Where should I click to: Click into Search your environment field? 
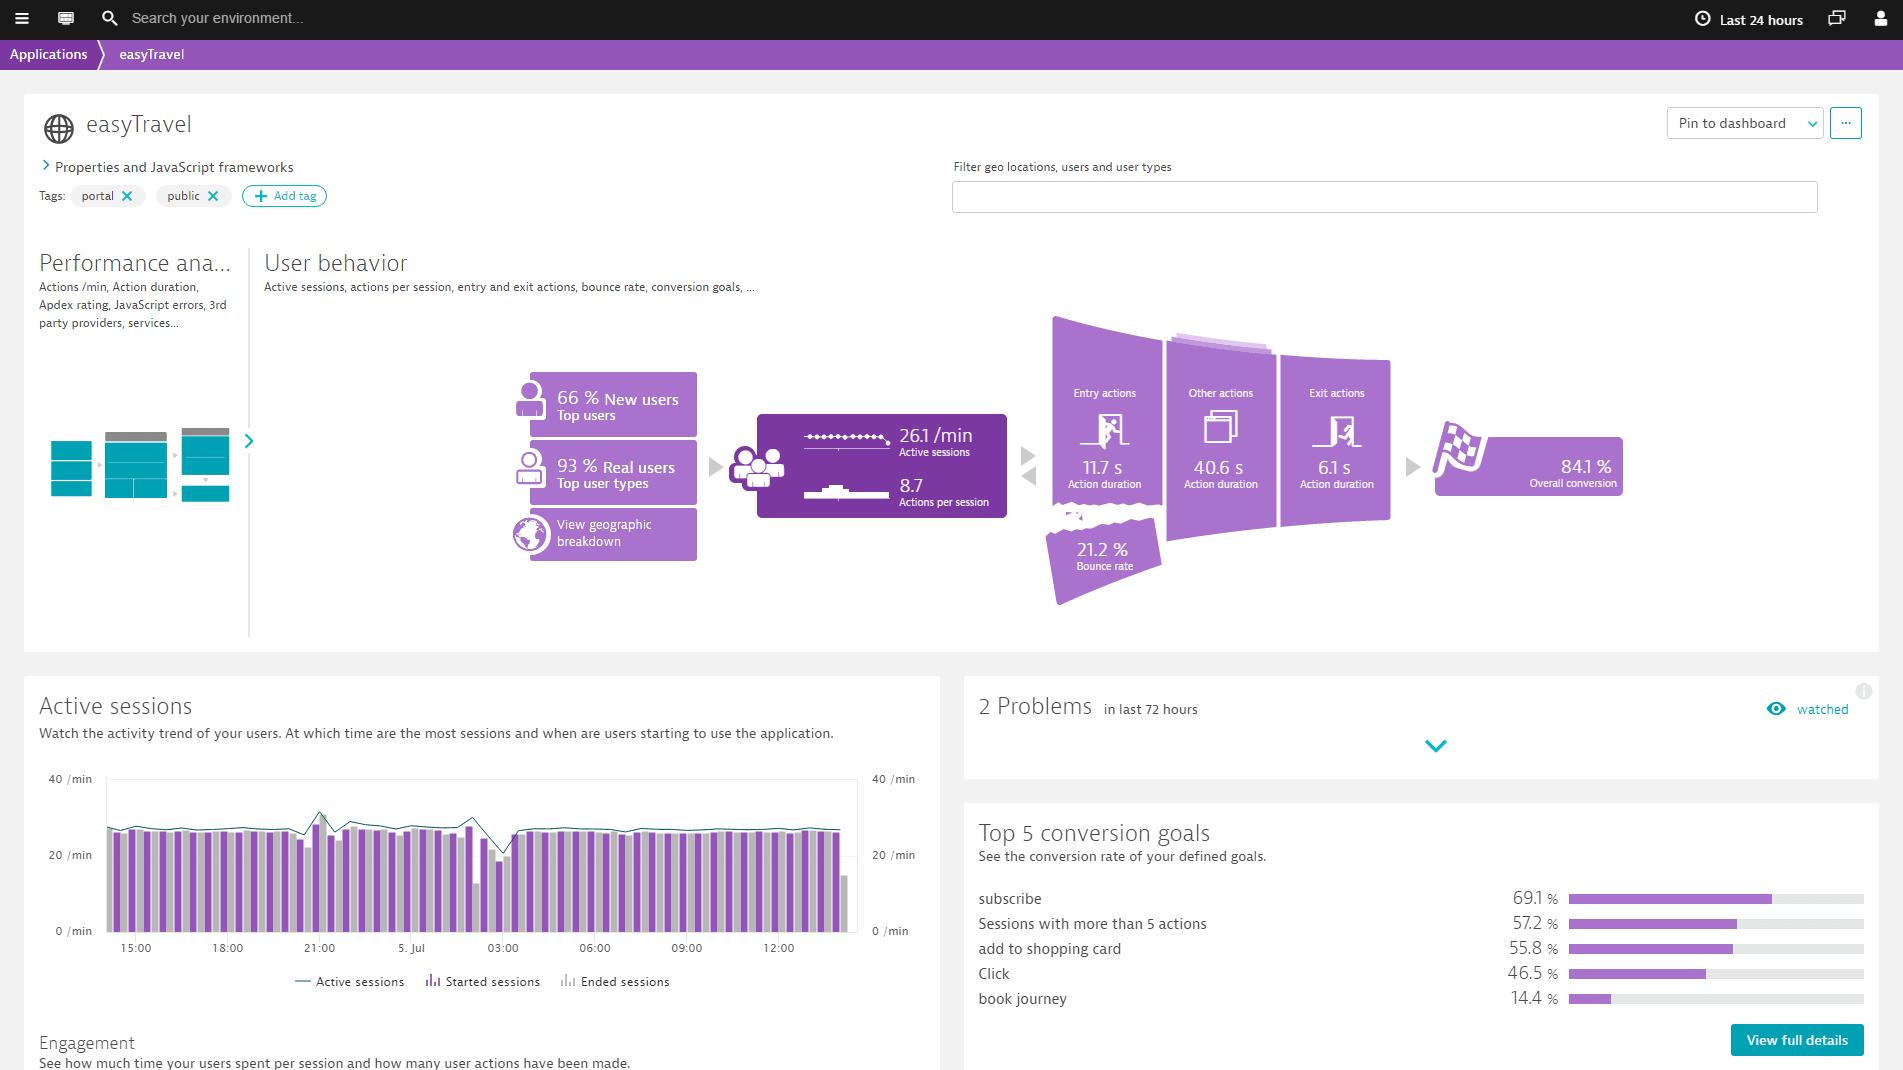pos(217,18)
